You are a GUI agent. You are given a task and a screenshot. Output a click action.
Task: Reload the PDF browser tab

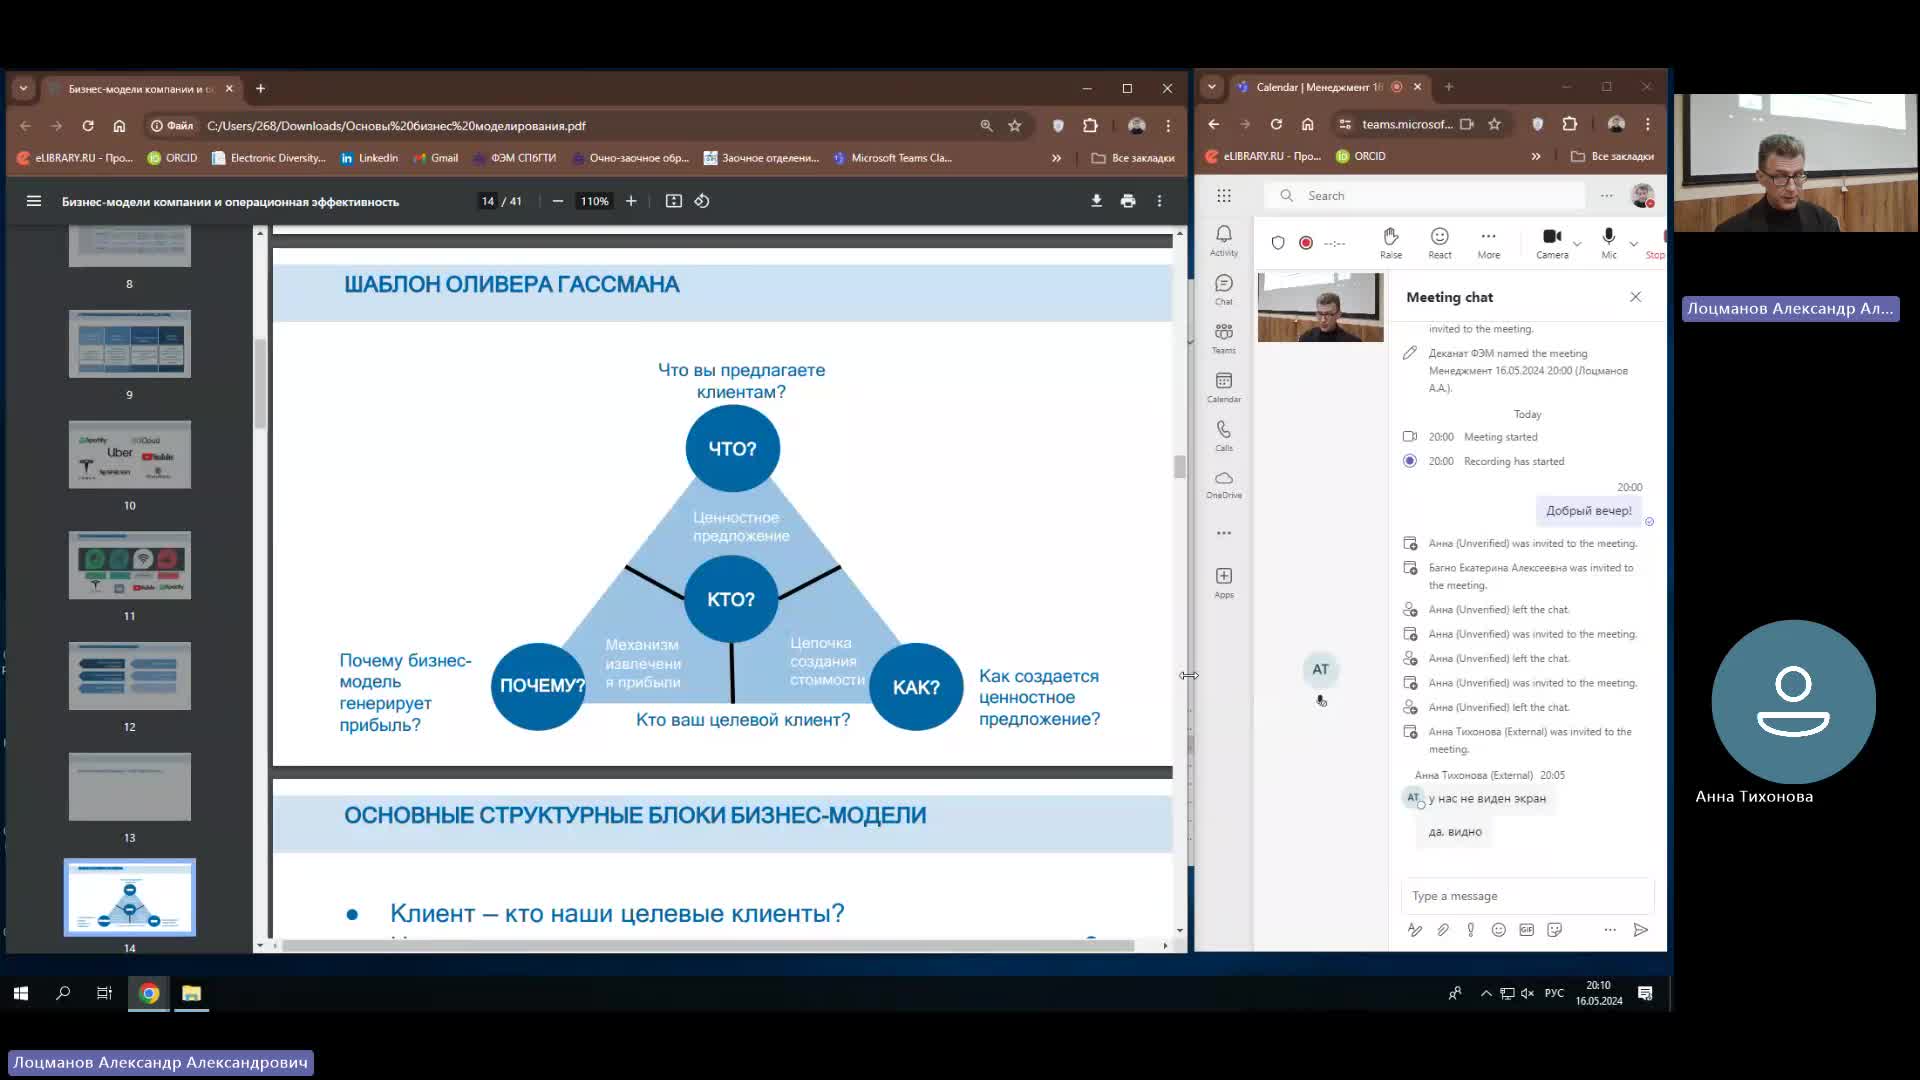(x=88, y=126)
